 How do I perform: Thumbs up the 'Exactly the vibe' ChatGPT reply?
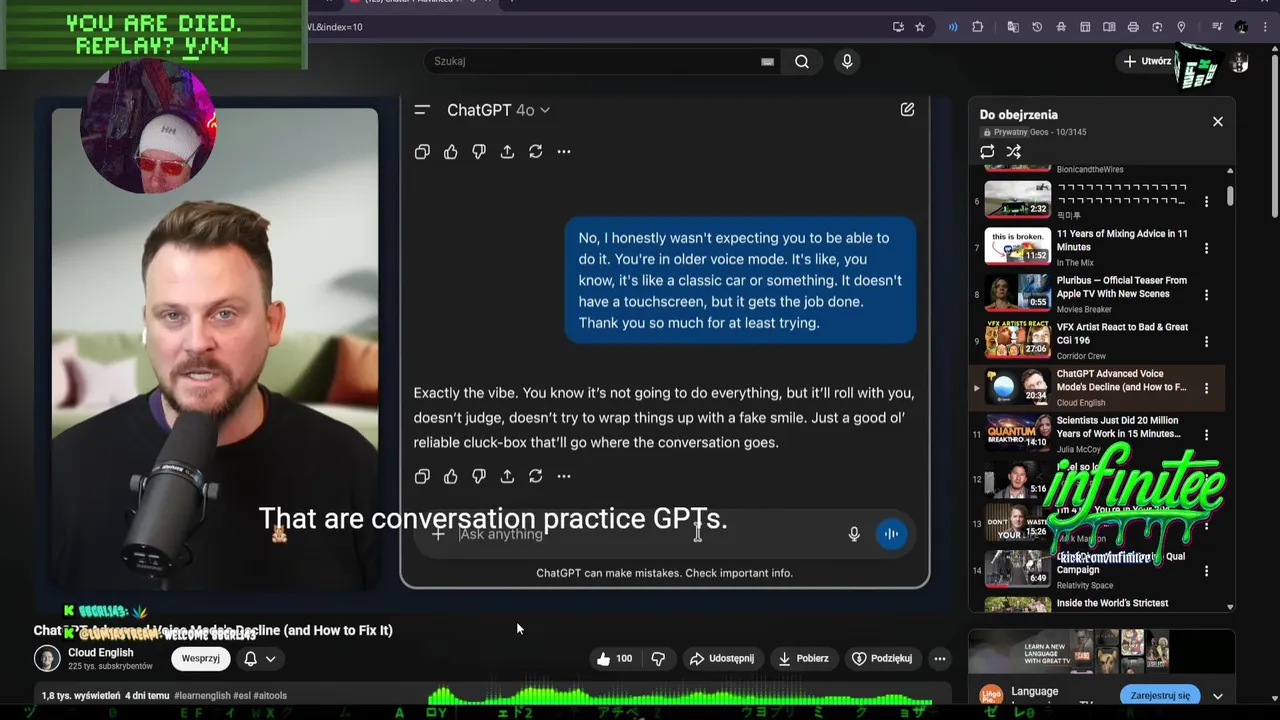point(450,476)
